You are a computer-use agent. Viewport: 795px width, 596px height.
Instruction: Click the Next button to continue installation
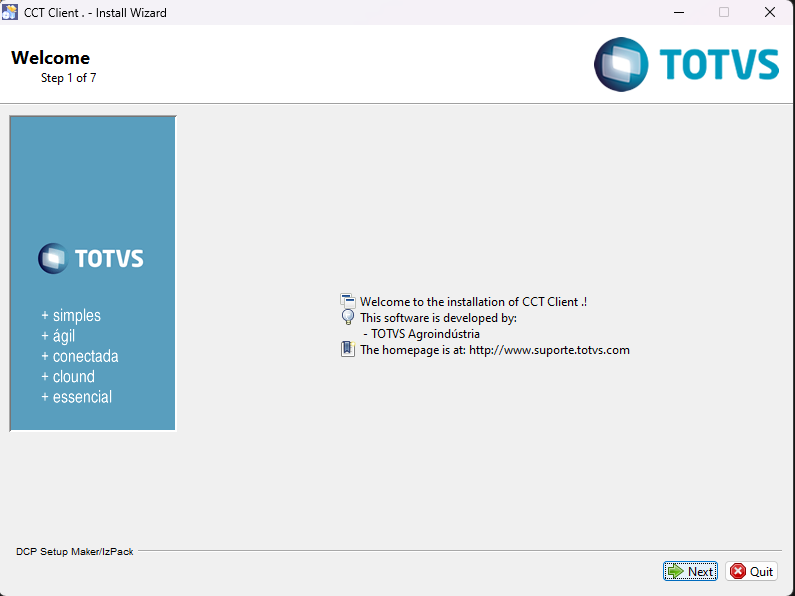click(690, 571)
